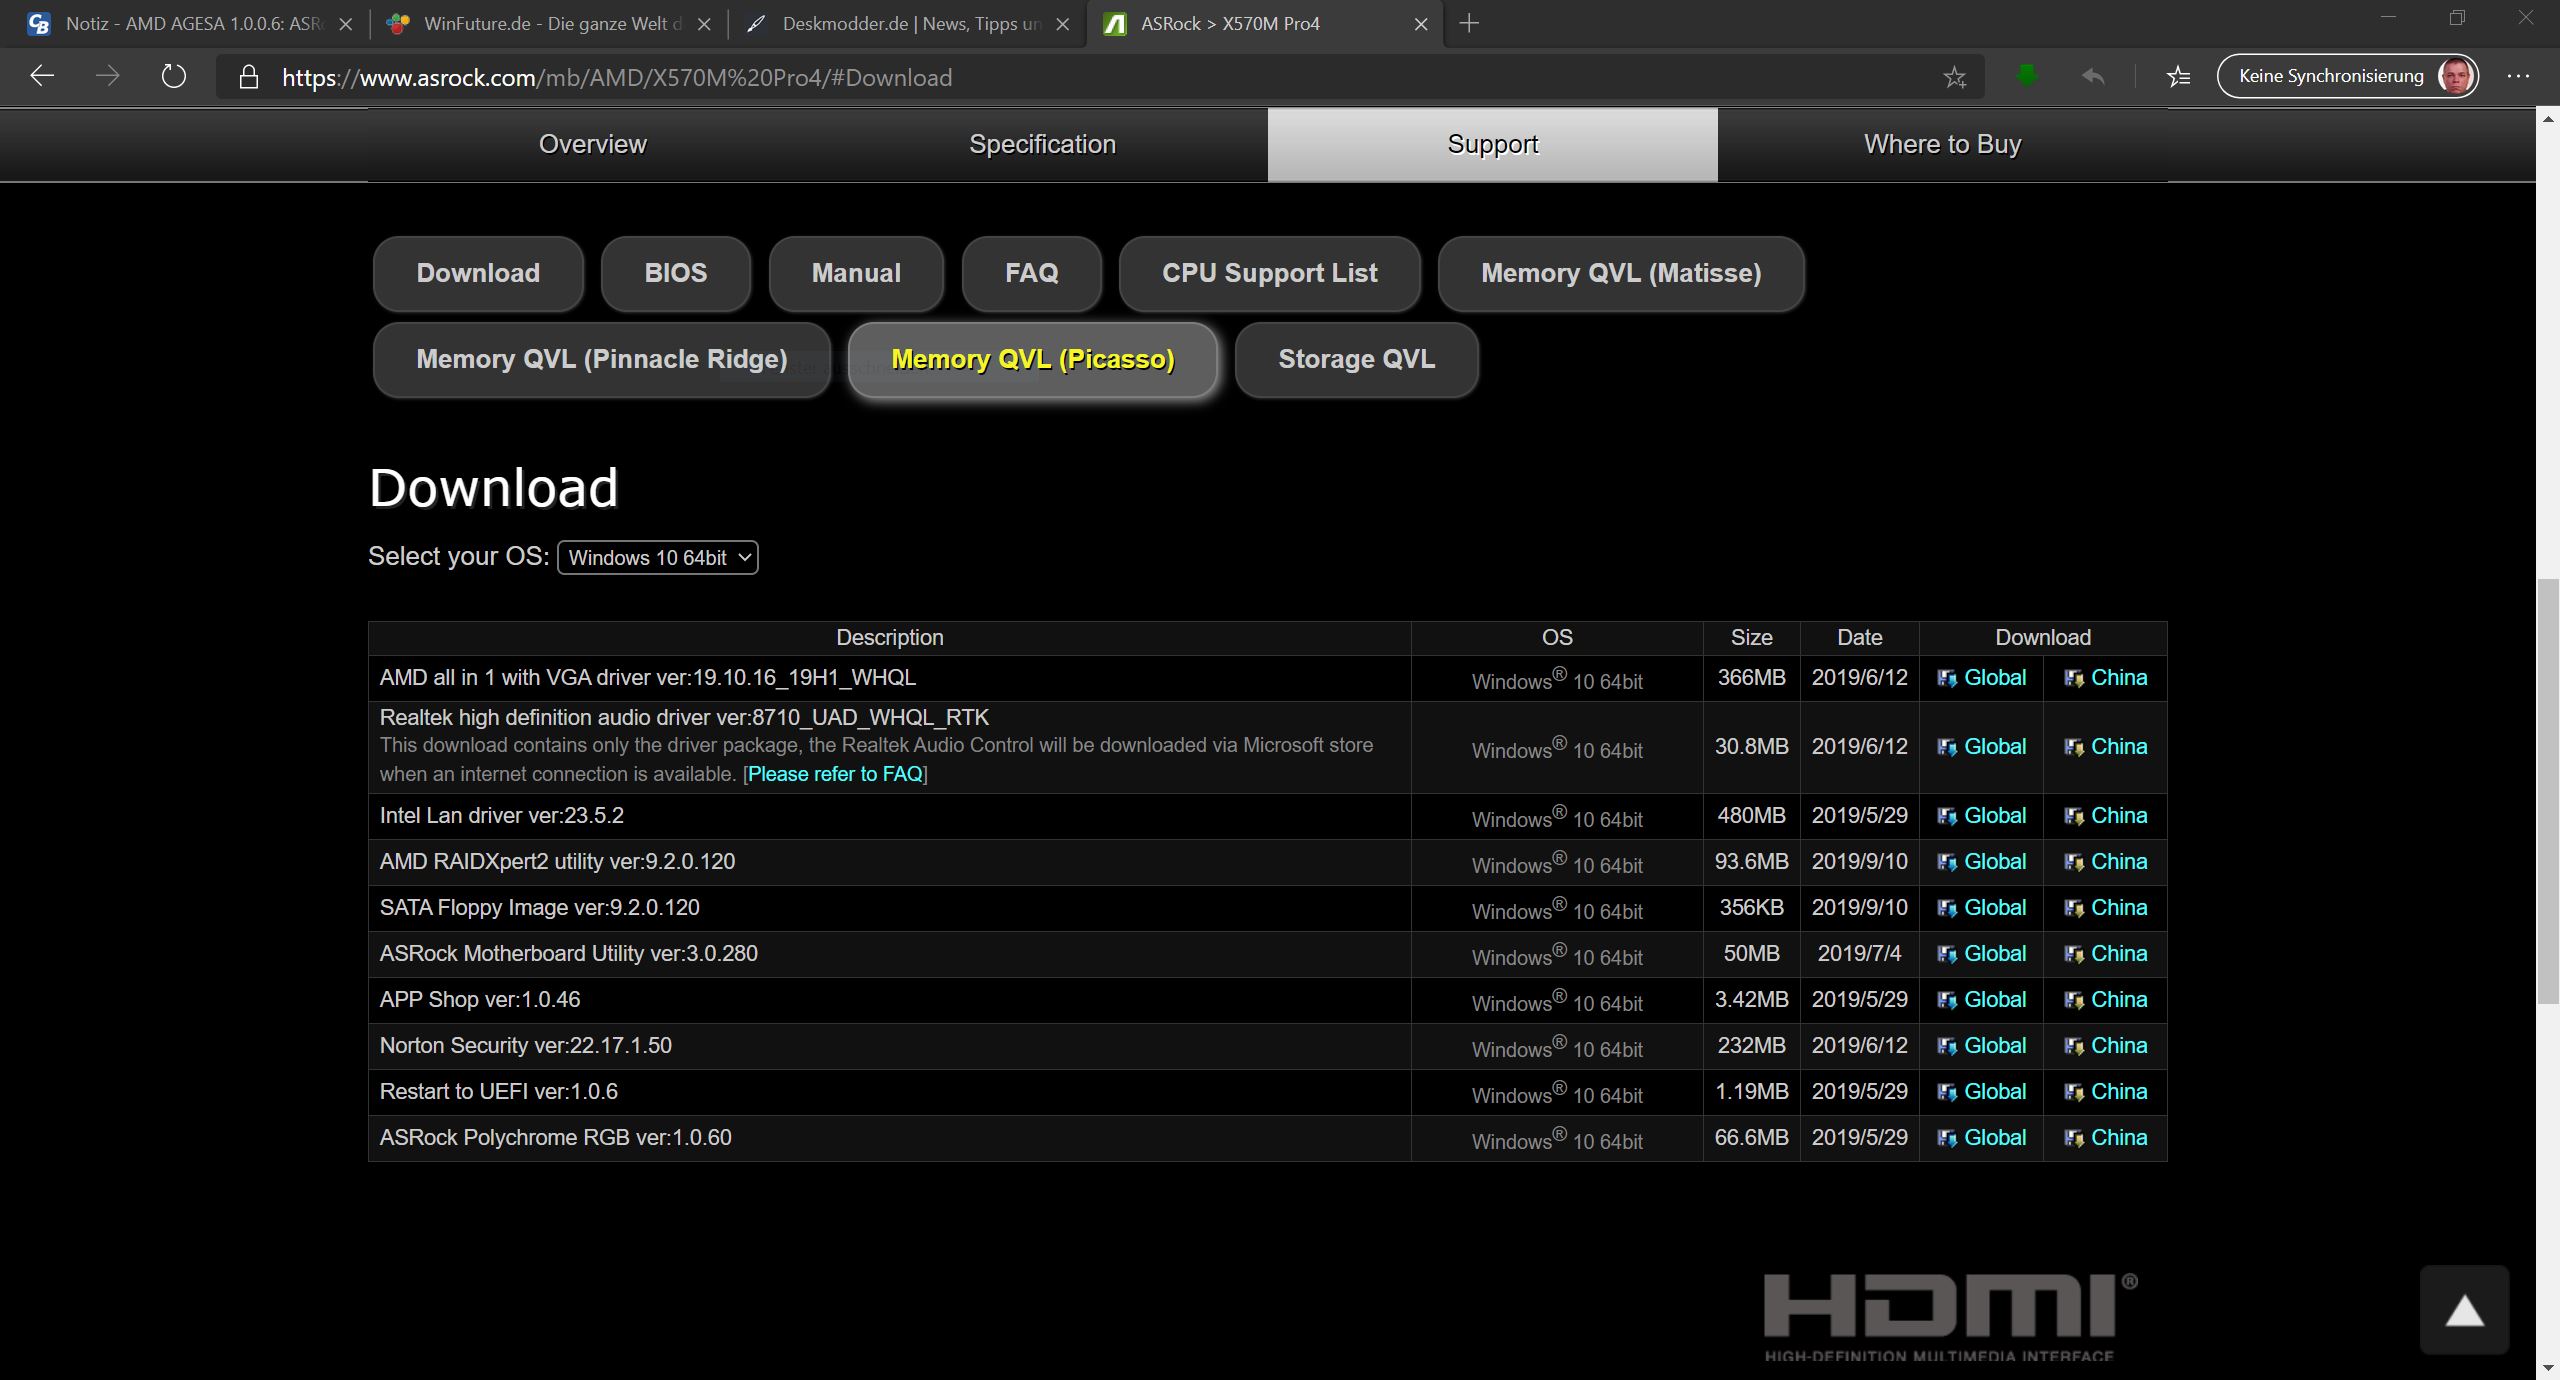
Task: Go back using the browser back arrow
Action: (x=42, y=76)
